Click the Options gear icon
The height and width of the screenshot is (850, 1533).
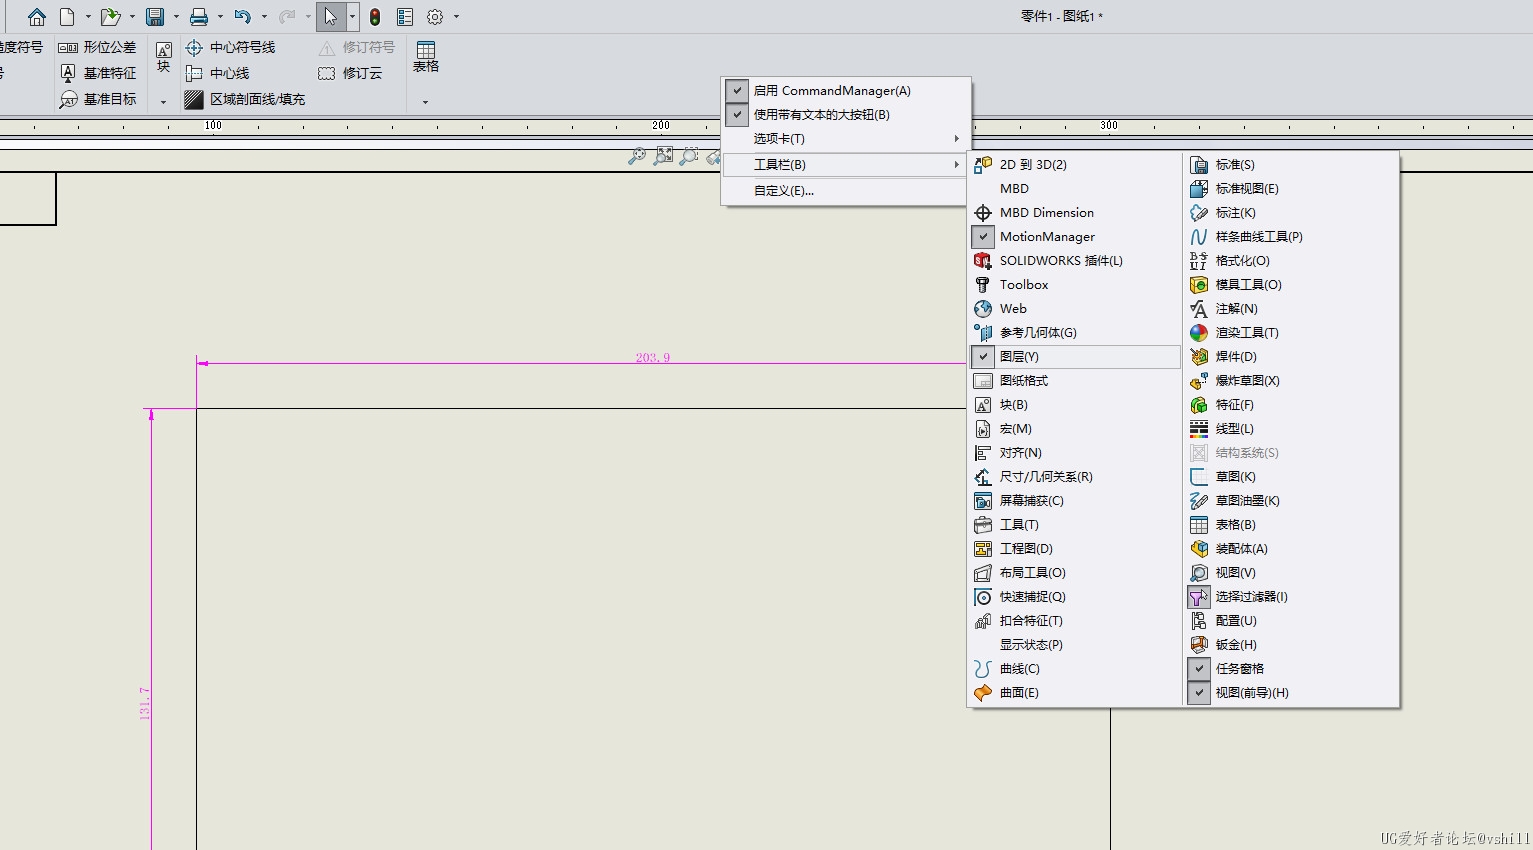tap(435, 17)
